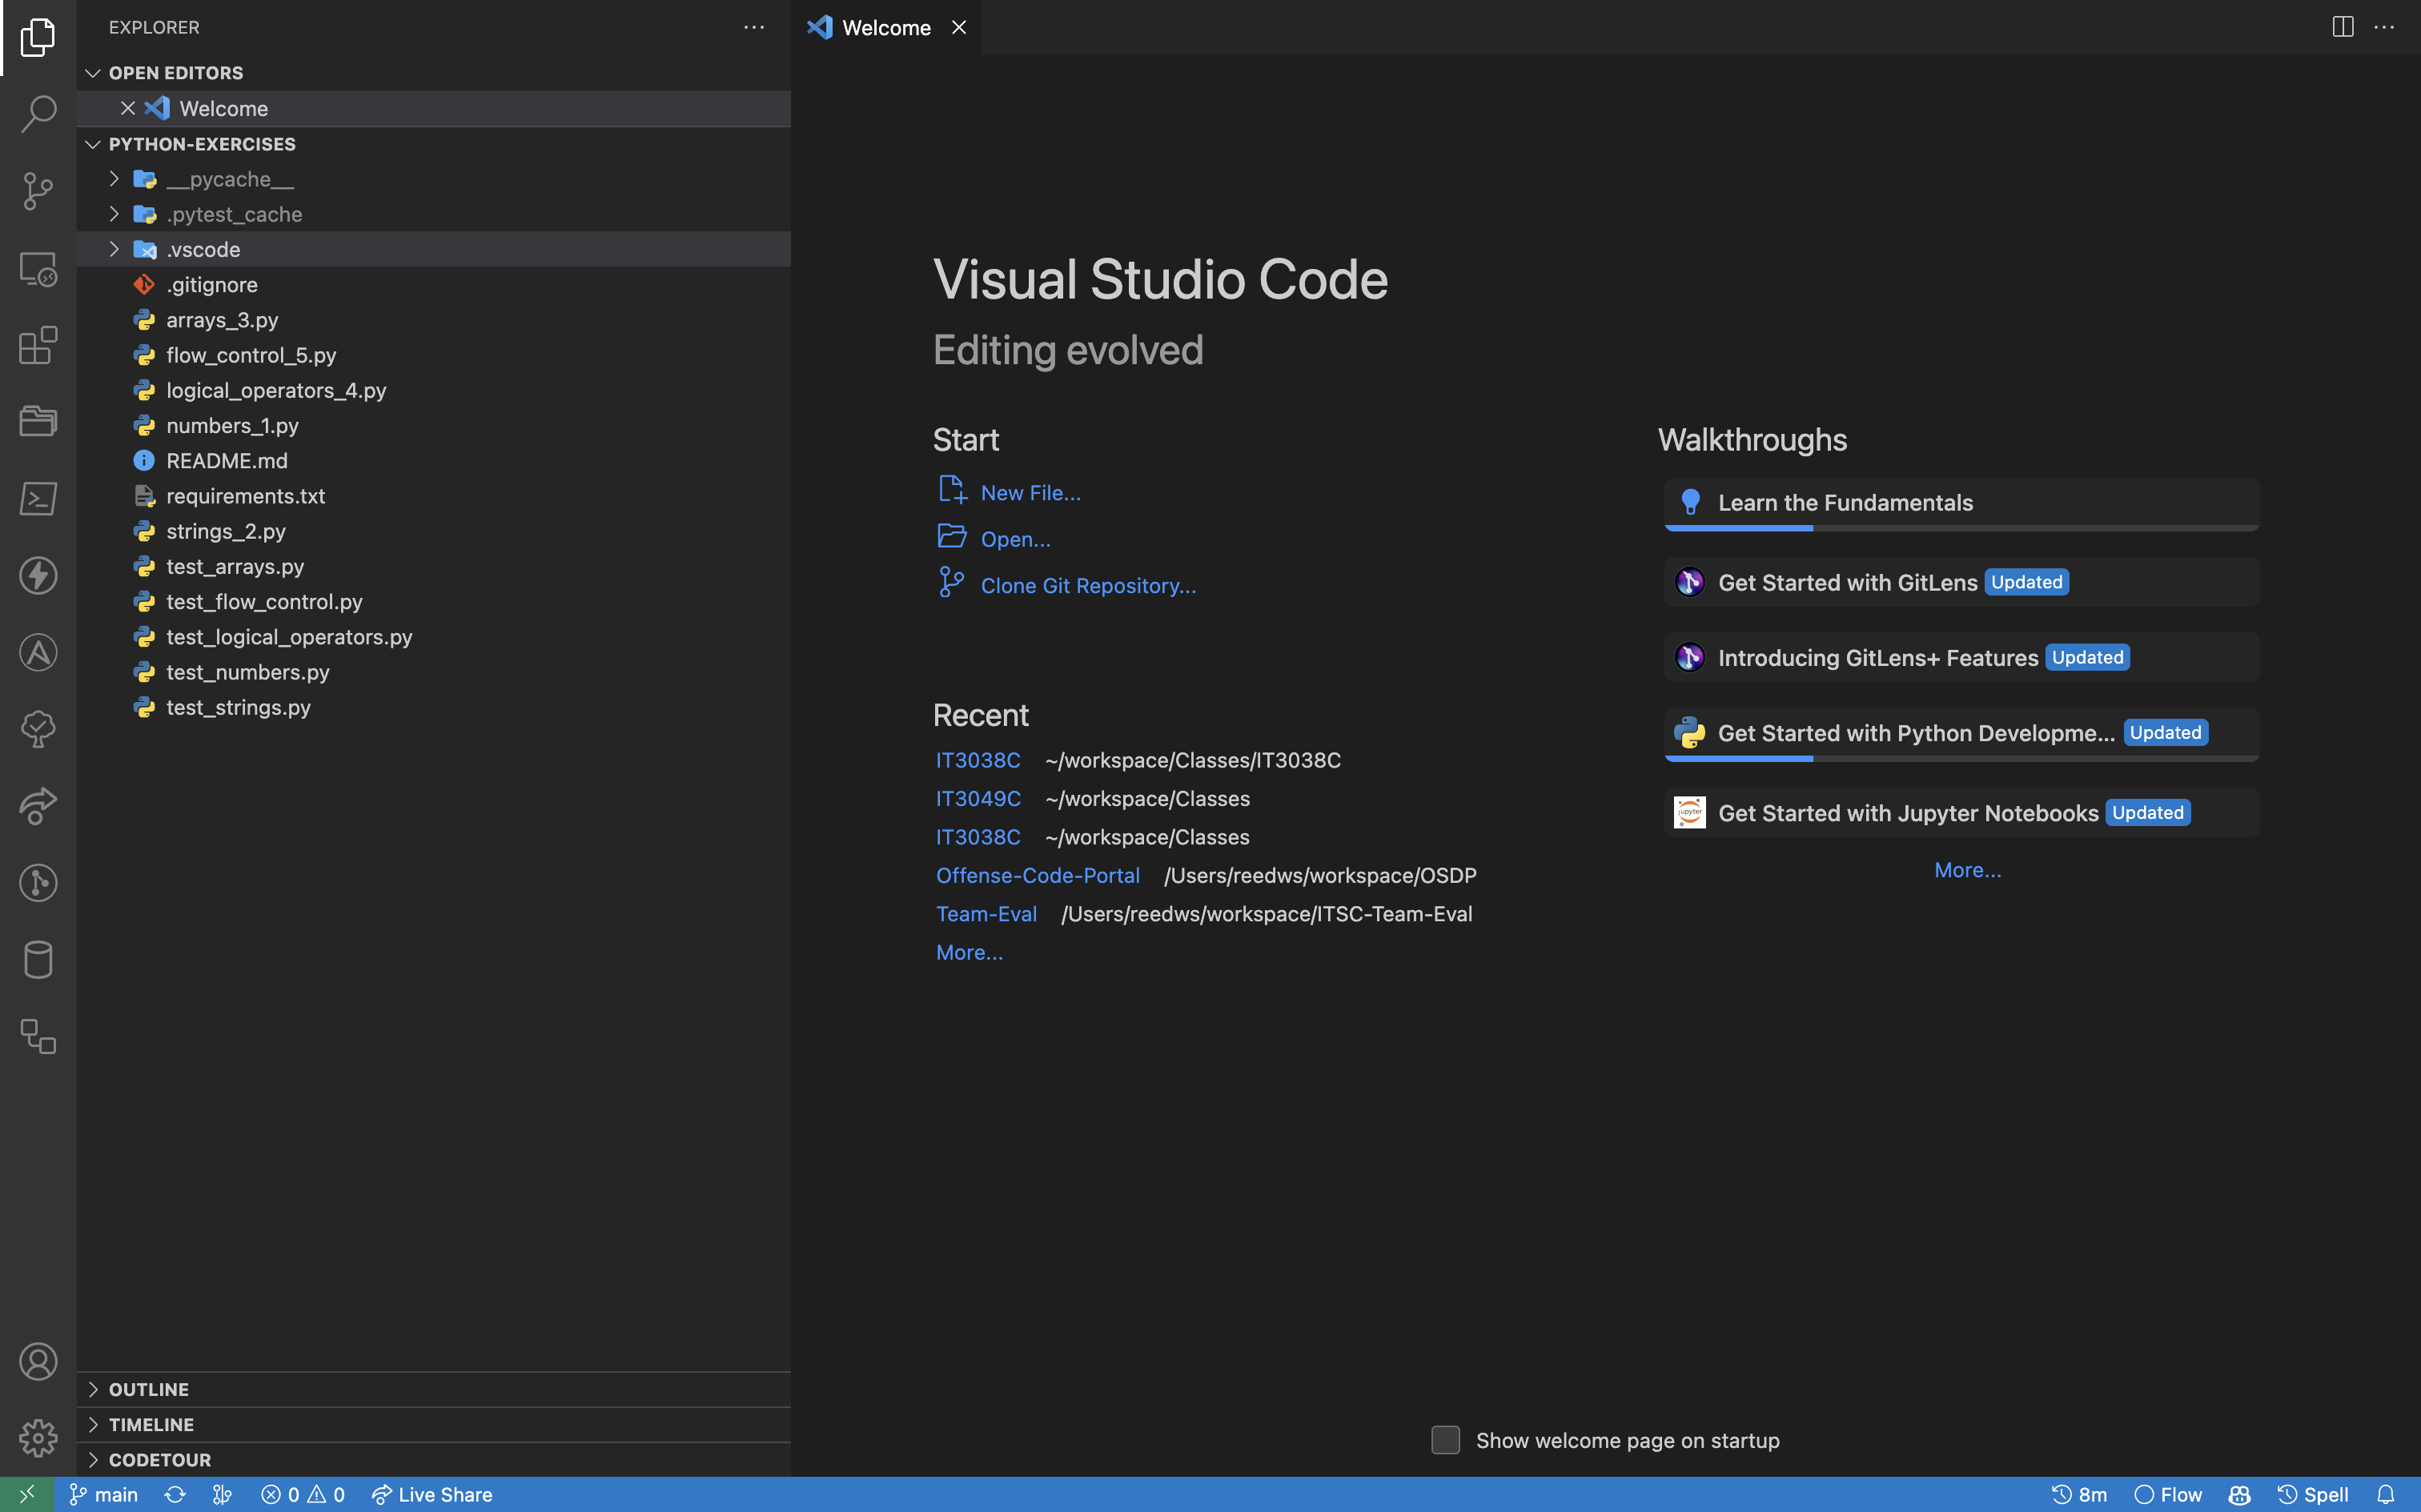
Task: Open Learn the Fundamentals walkthrough
Action: point(1961,503)
